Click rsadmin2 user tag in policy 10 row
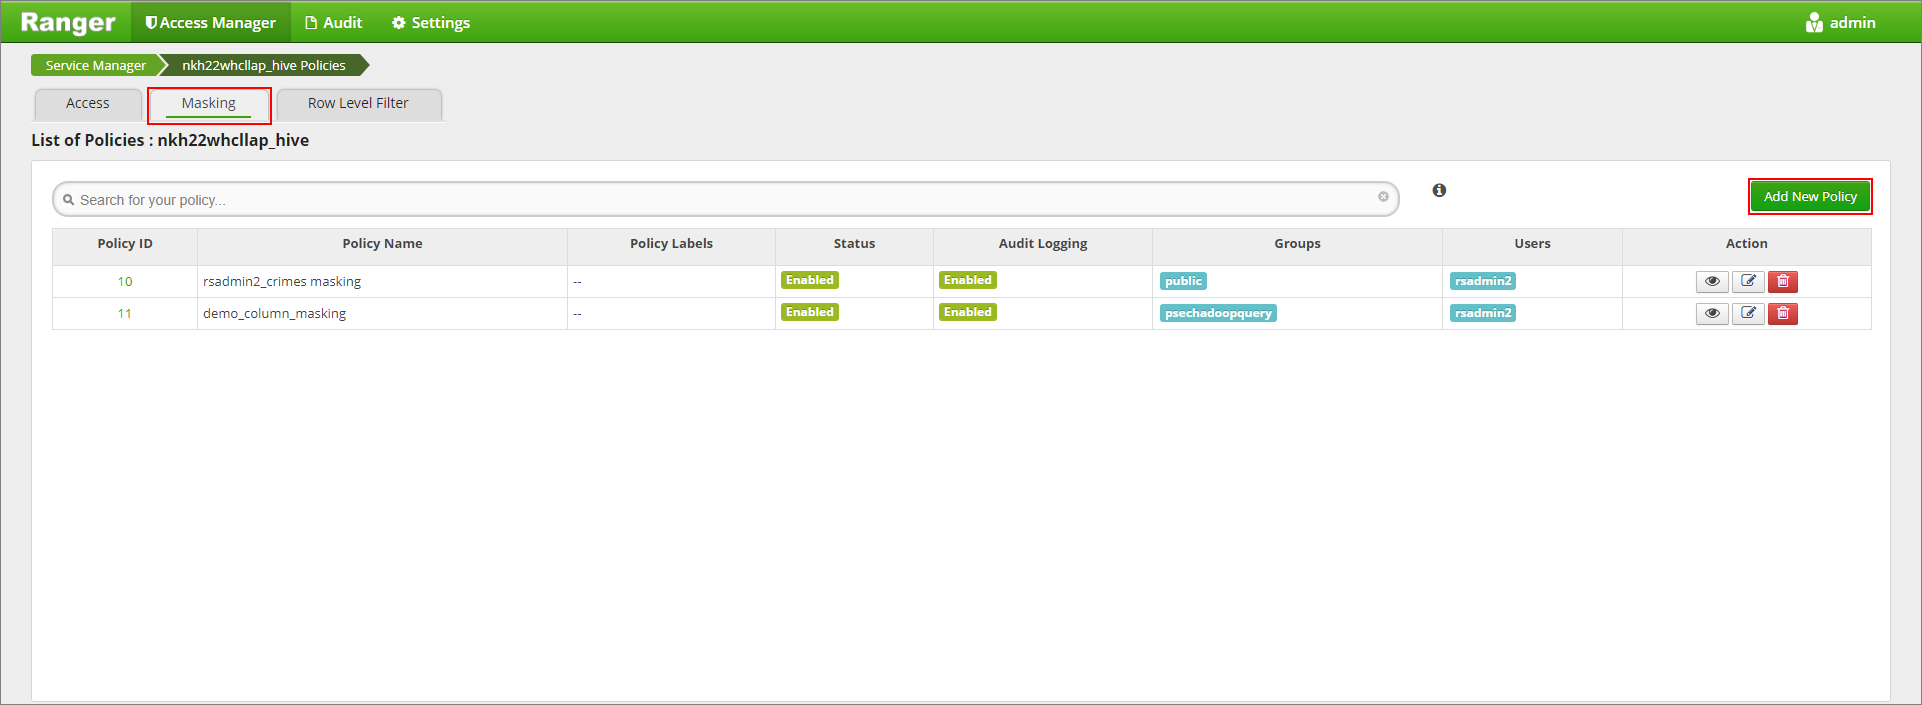1922x705 pixels. (x=1483, y=281)
